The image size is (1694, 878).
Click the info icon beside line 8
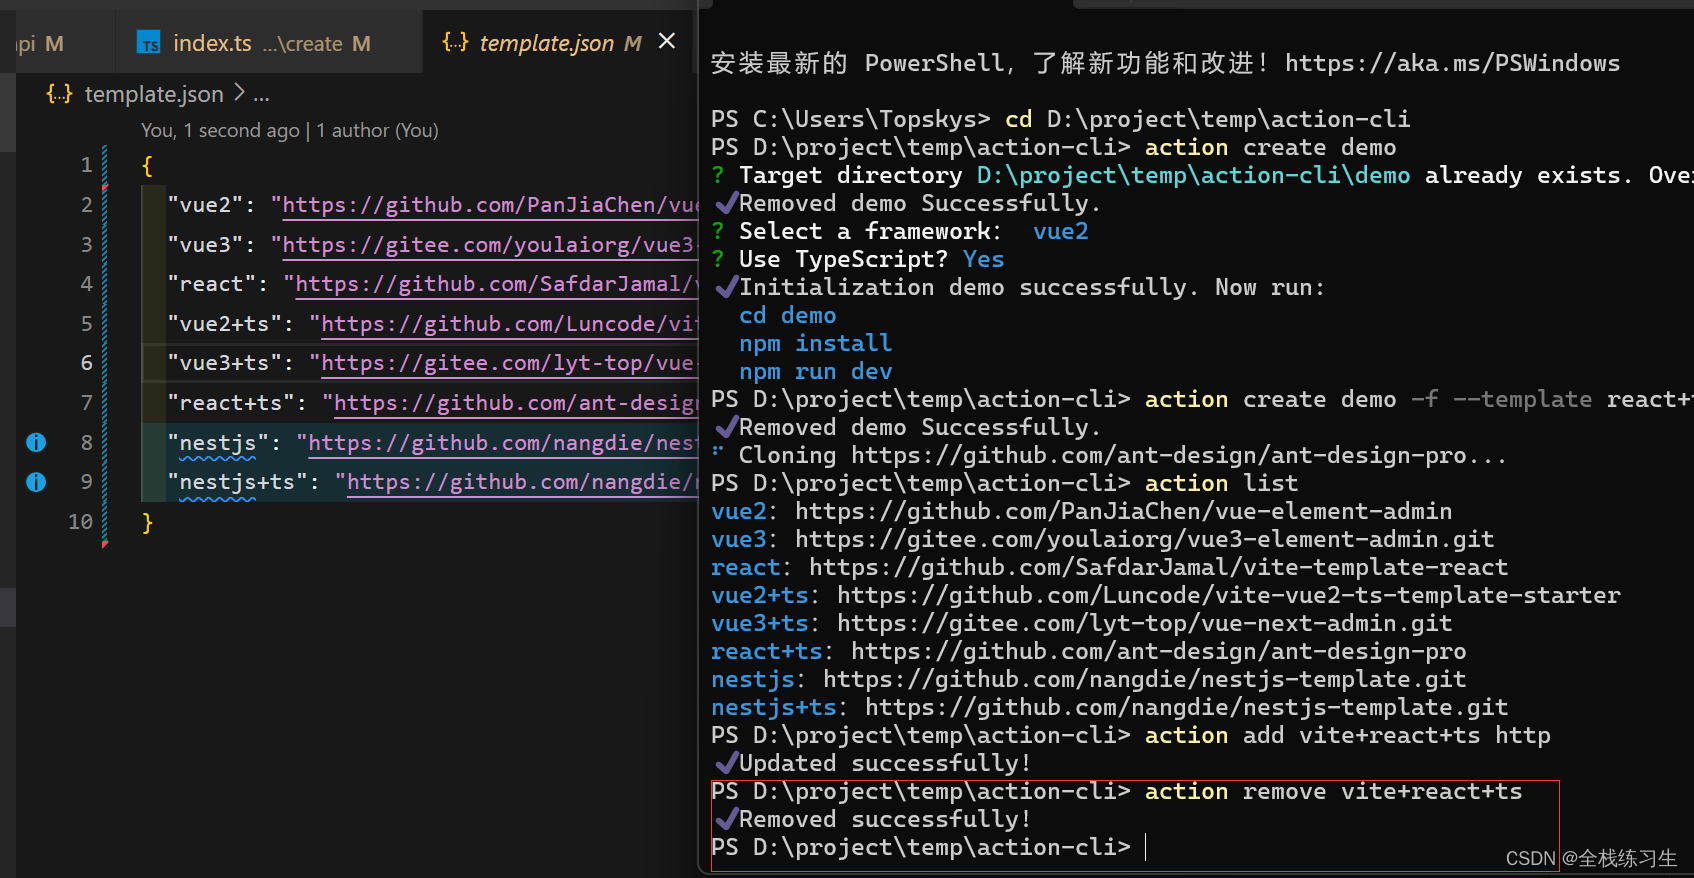point(36,442)
